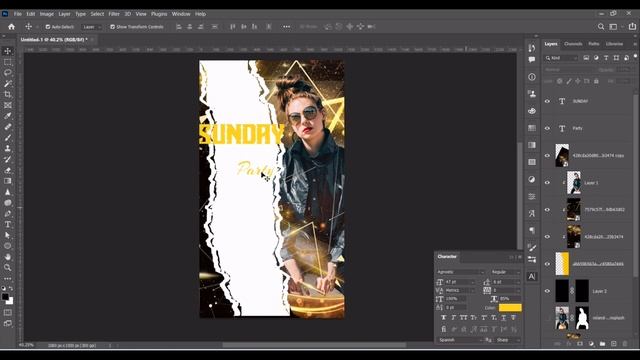
Task: Select the Brush tool
Action: click(8, 138)
